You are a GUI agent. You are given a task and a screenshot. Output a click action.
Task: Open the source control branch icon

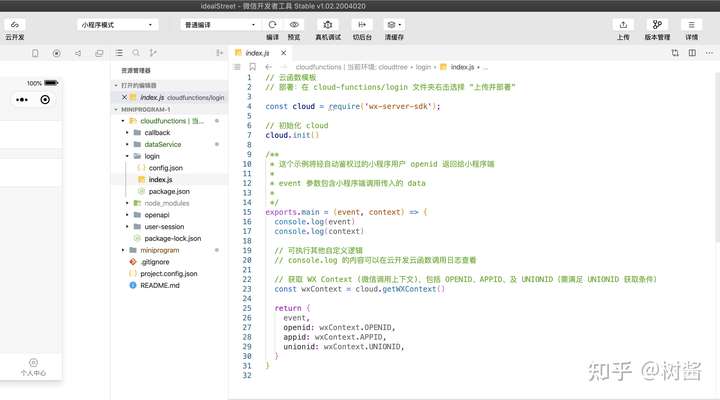tap(153, 53)
